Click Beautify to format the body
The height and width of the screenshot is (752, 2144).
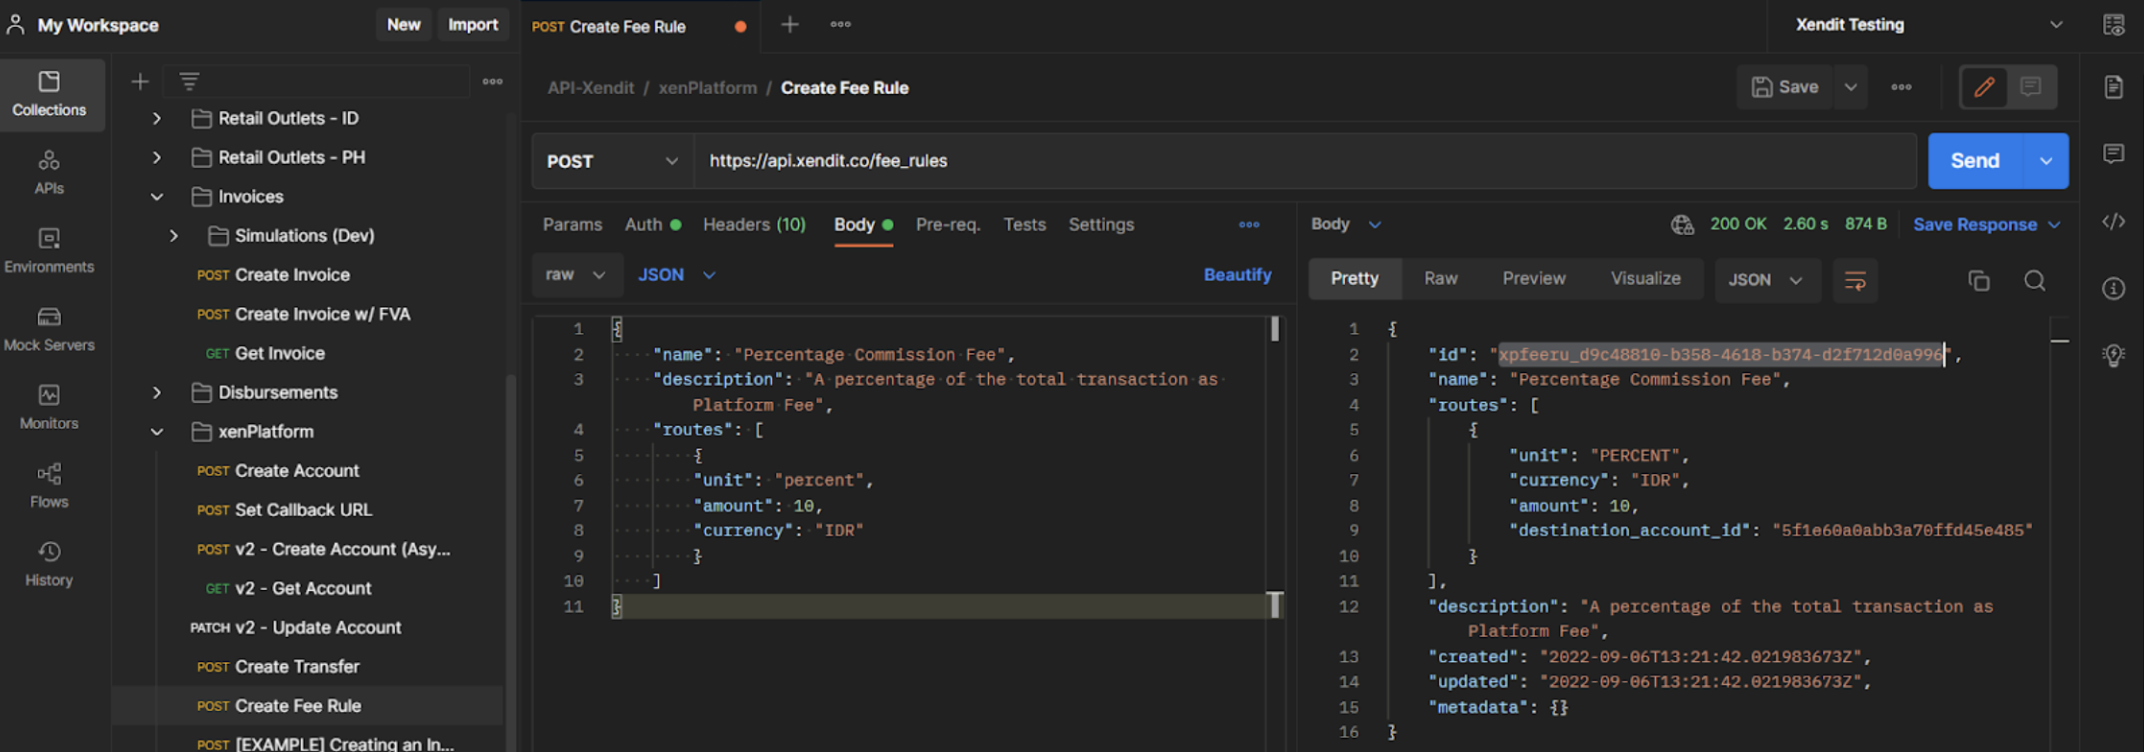[x=1237, y=275]
